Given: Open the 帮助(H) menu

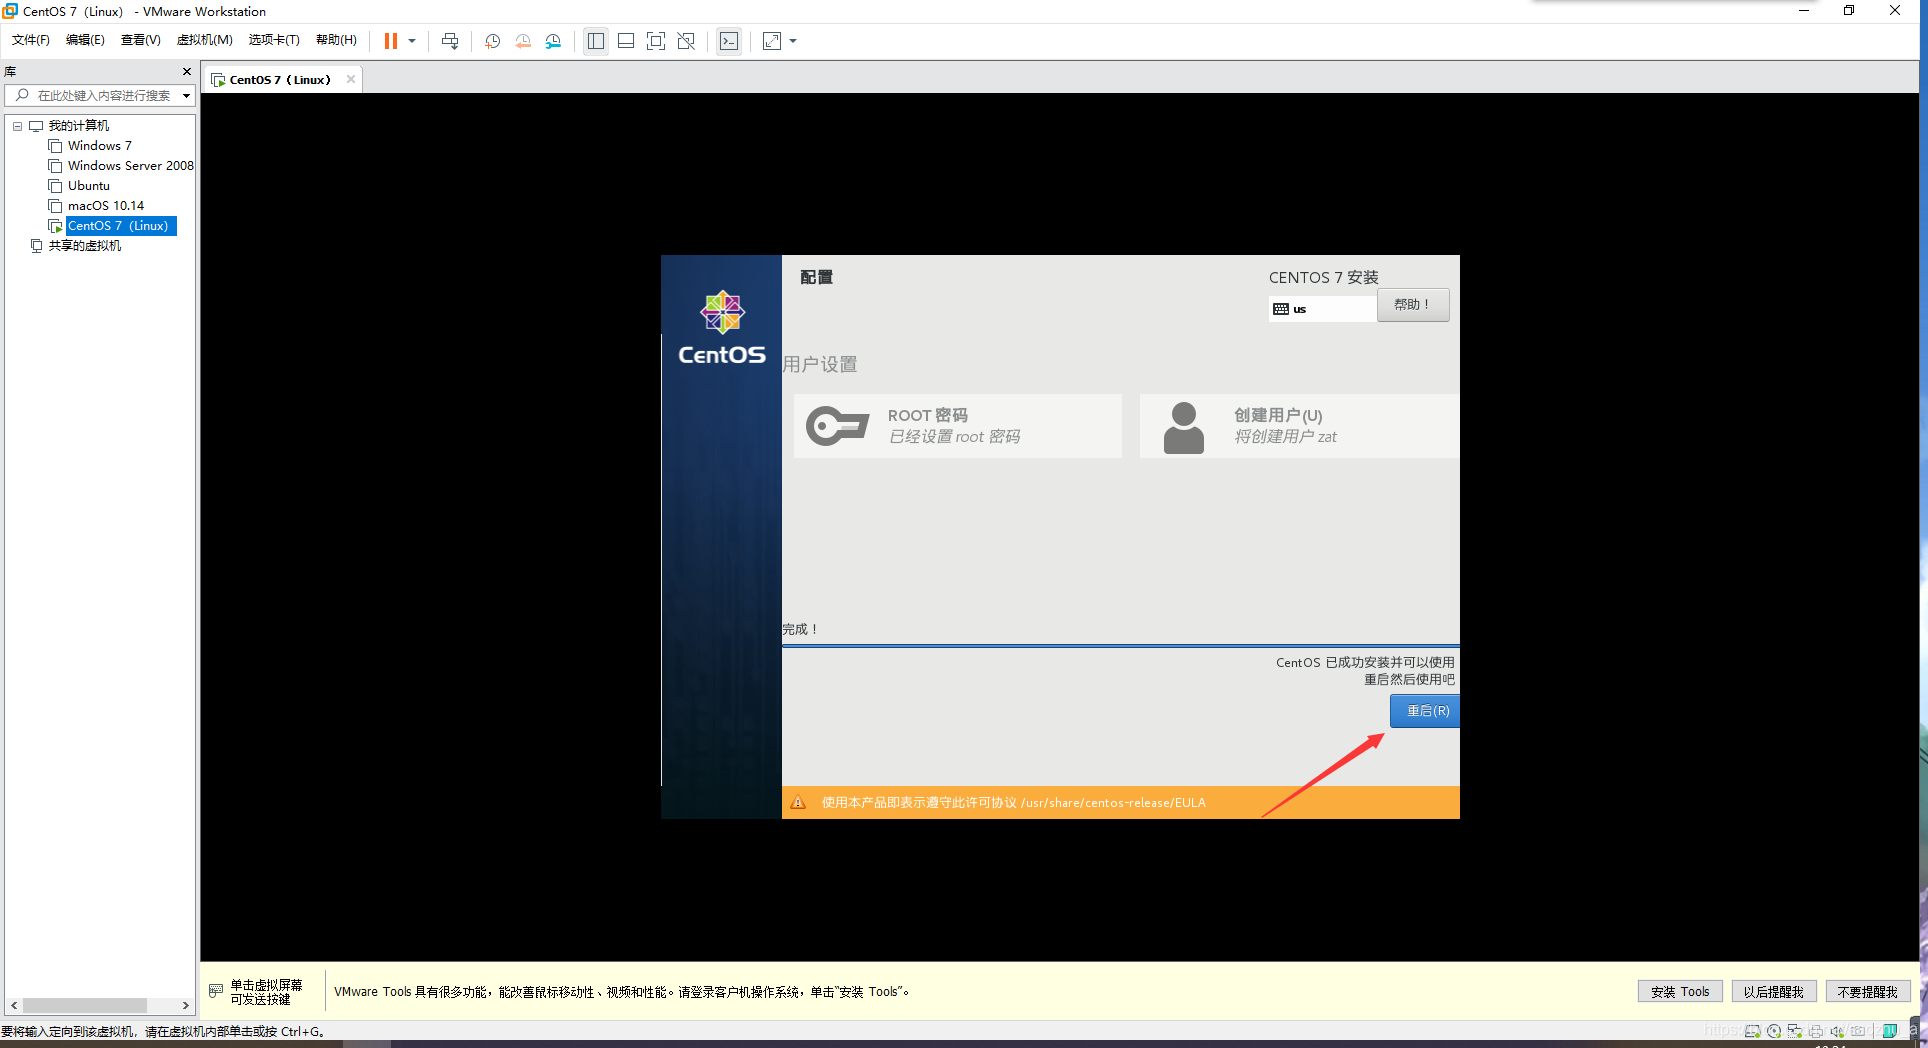Looking at the screenshot, I should pos(336,40).
